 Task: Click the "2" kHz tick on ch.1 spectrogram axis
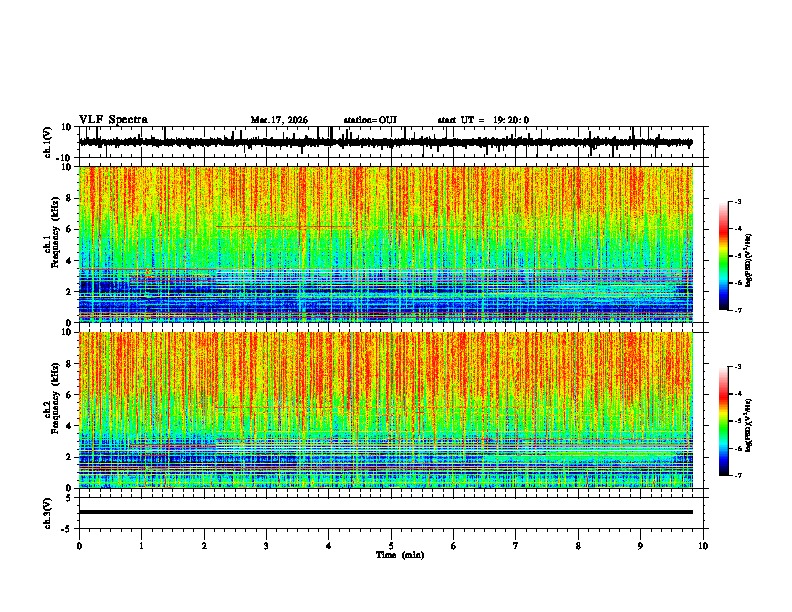[x=69, y=292]
